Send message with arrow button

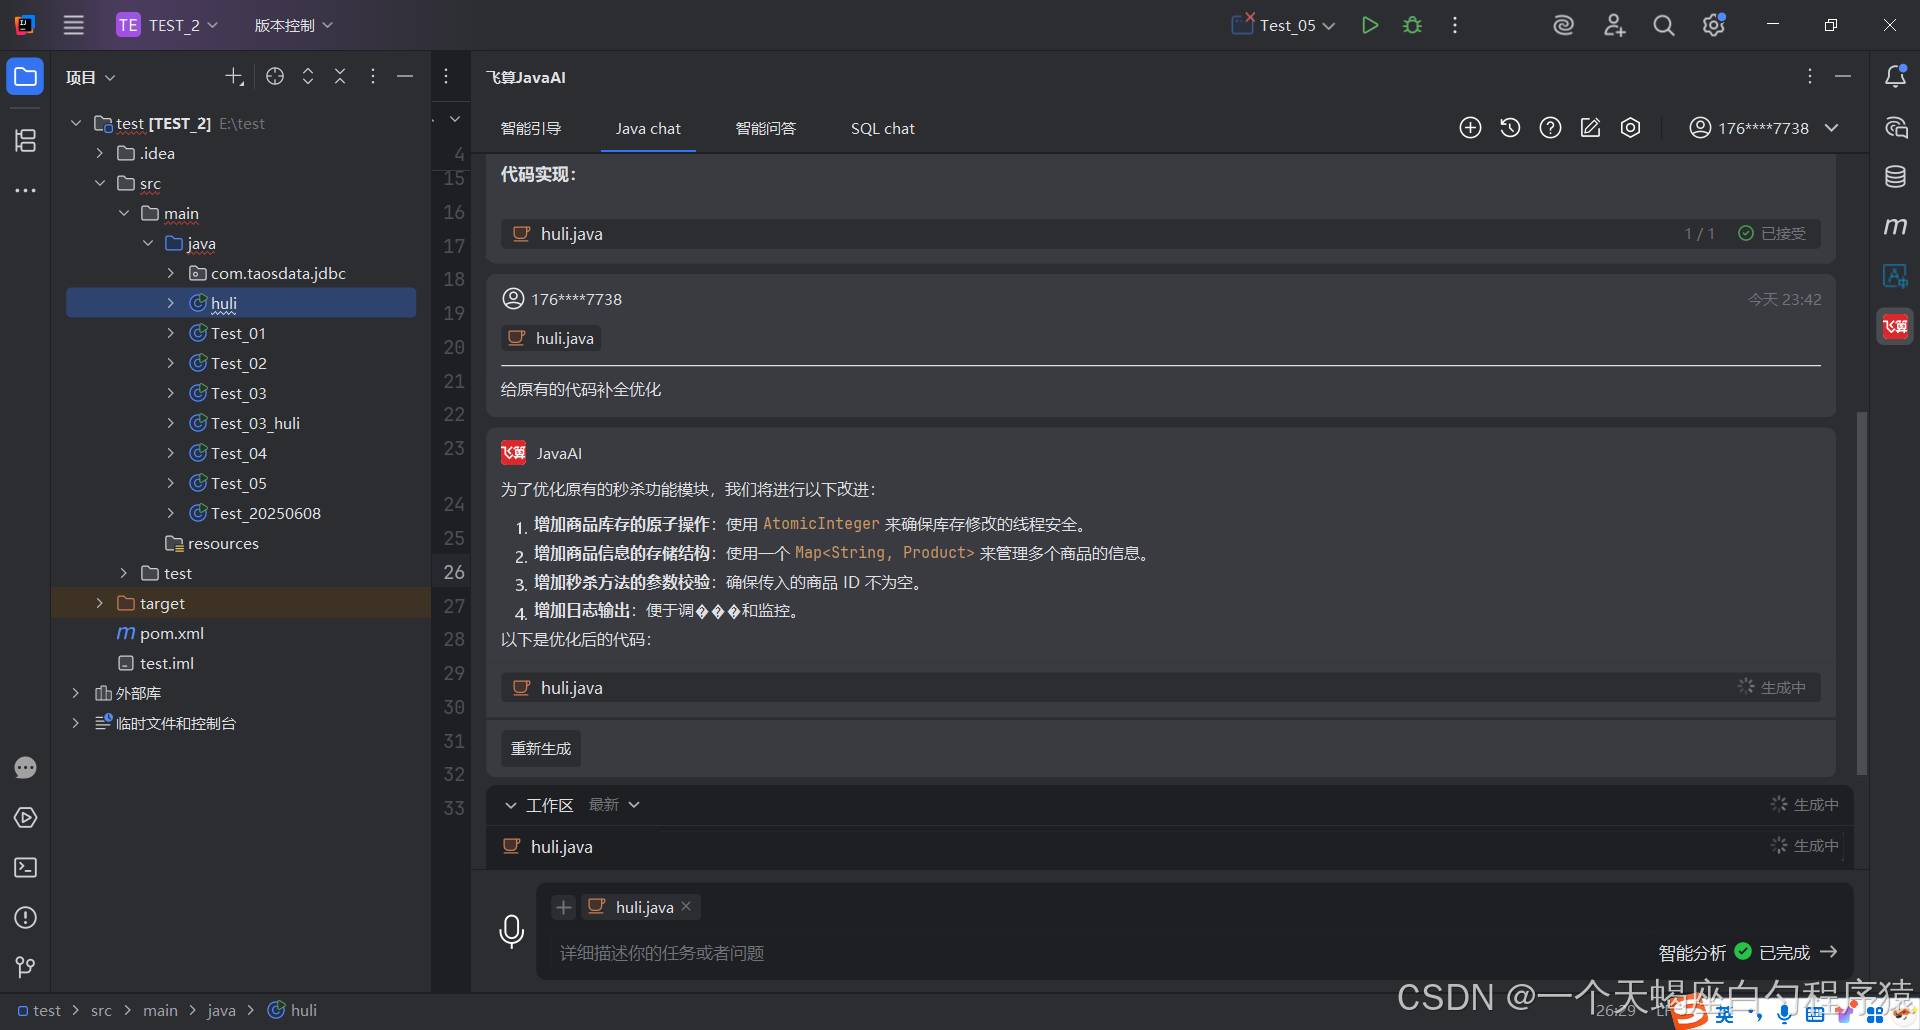point(1828,952)
